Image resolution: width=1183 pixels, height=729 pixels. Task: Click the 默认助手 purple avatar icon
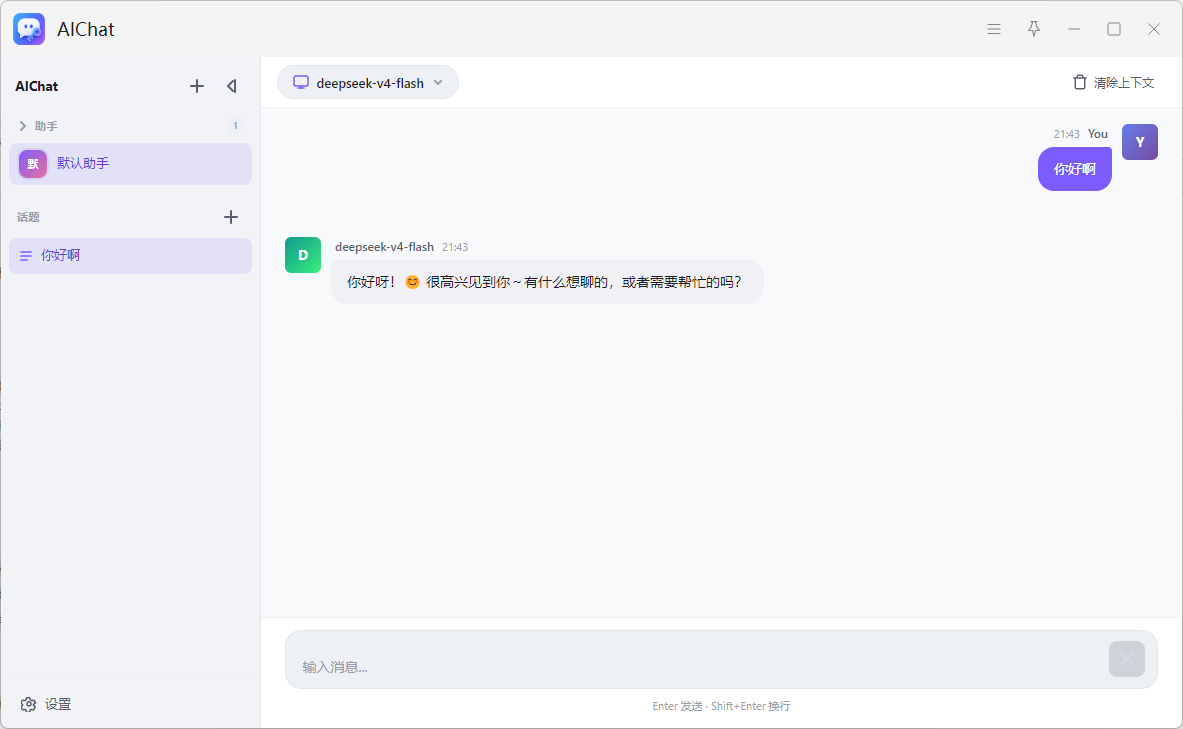[x=33, y=164]
